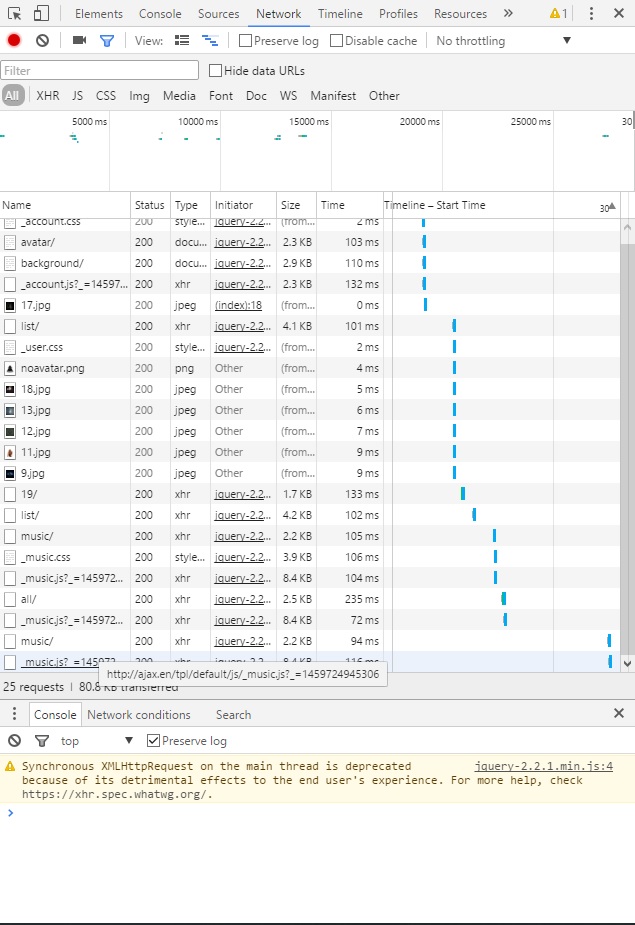The width and height of the screenshot is (635, 925).
Task: Enable the Preserve log checkbox in Network toolbar
Action: pos(246,41)
